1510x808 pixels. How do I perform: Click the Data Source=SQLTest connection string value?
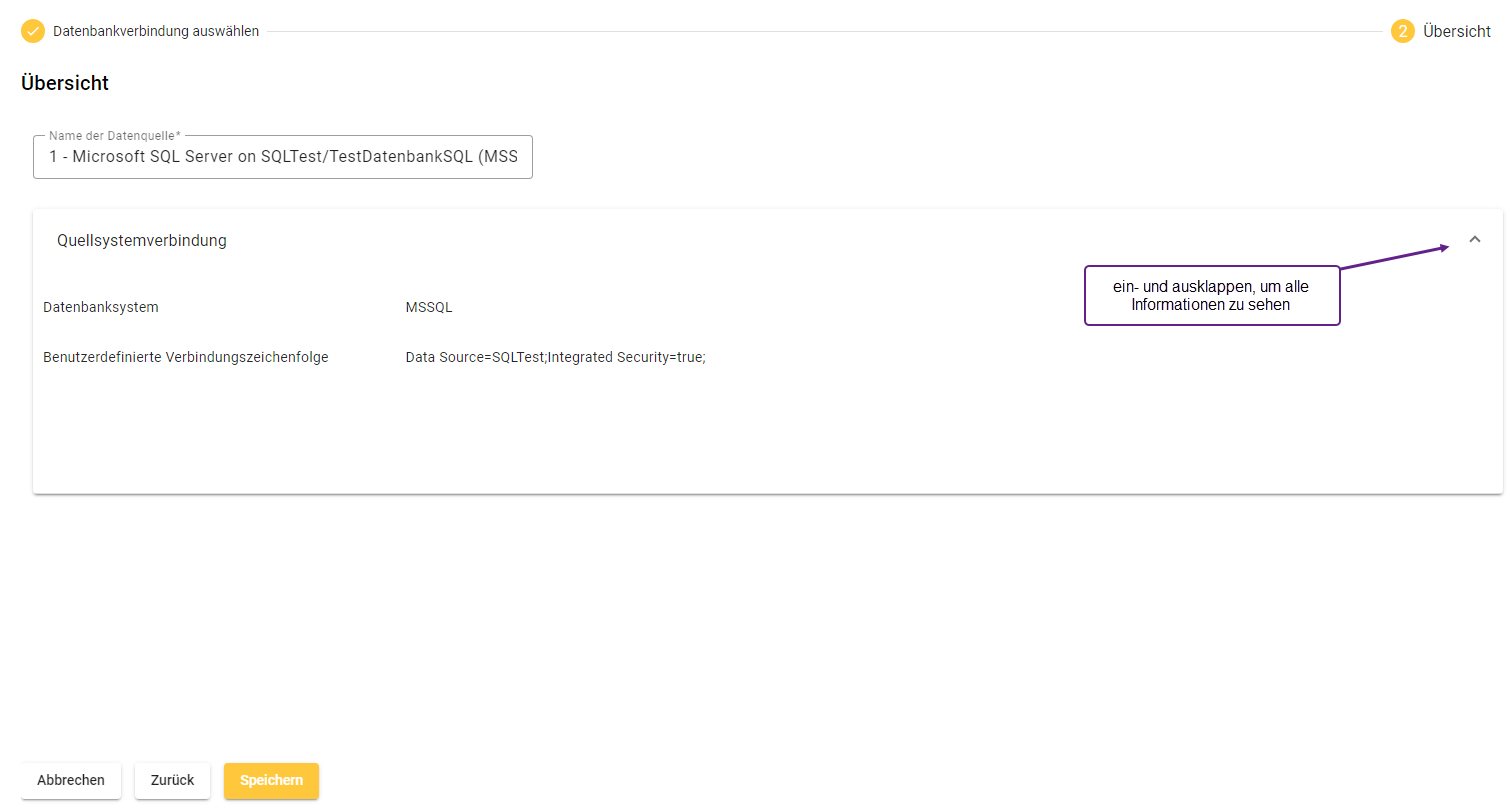click(x=555, y=357)
